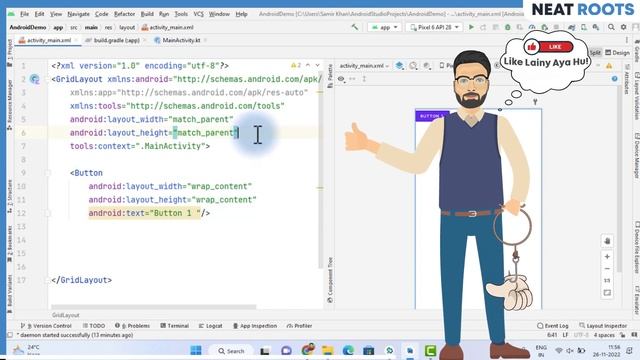Screen dimensions: 640x360
Task: Select the Design Surface layers icon
Action: click(400, 66)
